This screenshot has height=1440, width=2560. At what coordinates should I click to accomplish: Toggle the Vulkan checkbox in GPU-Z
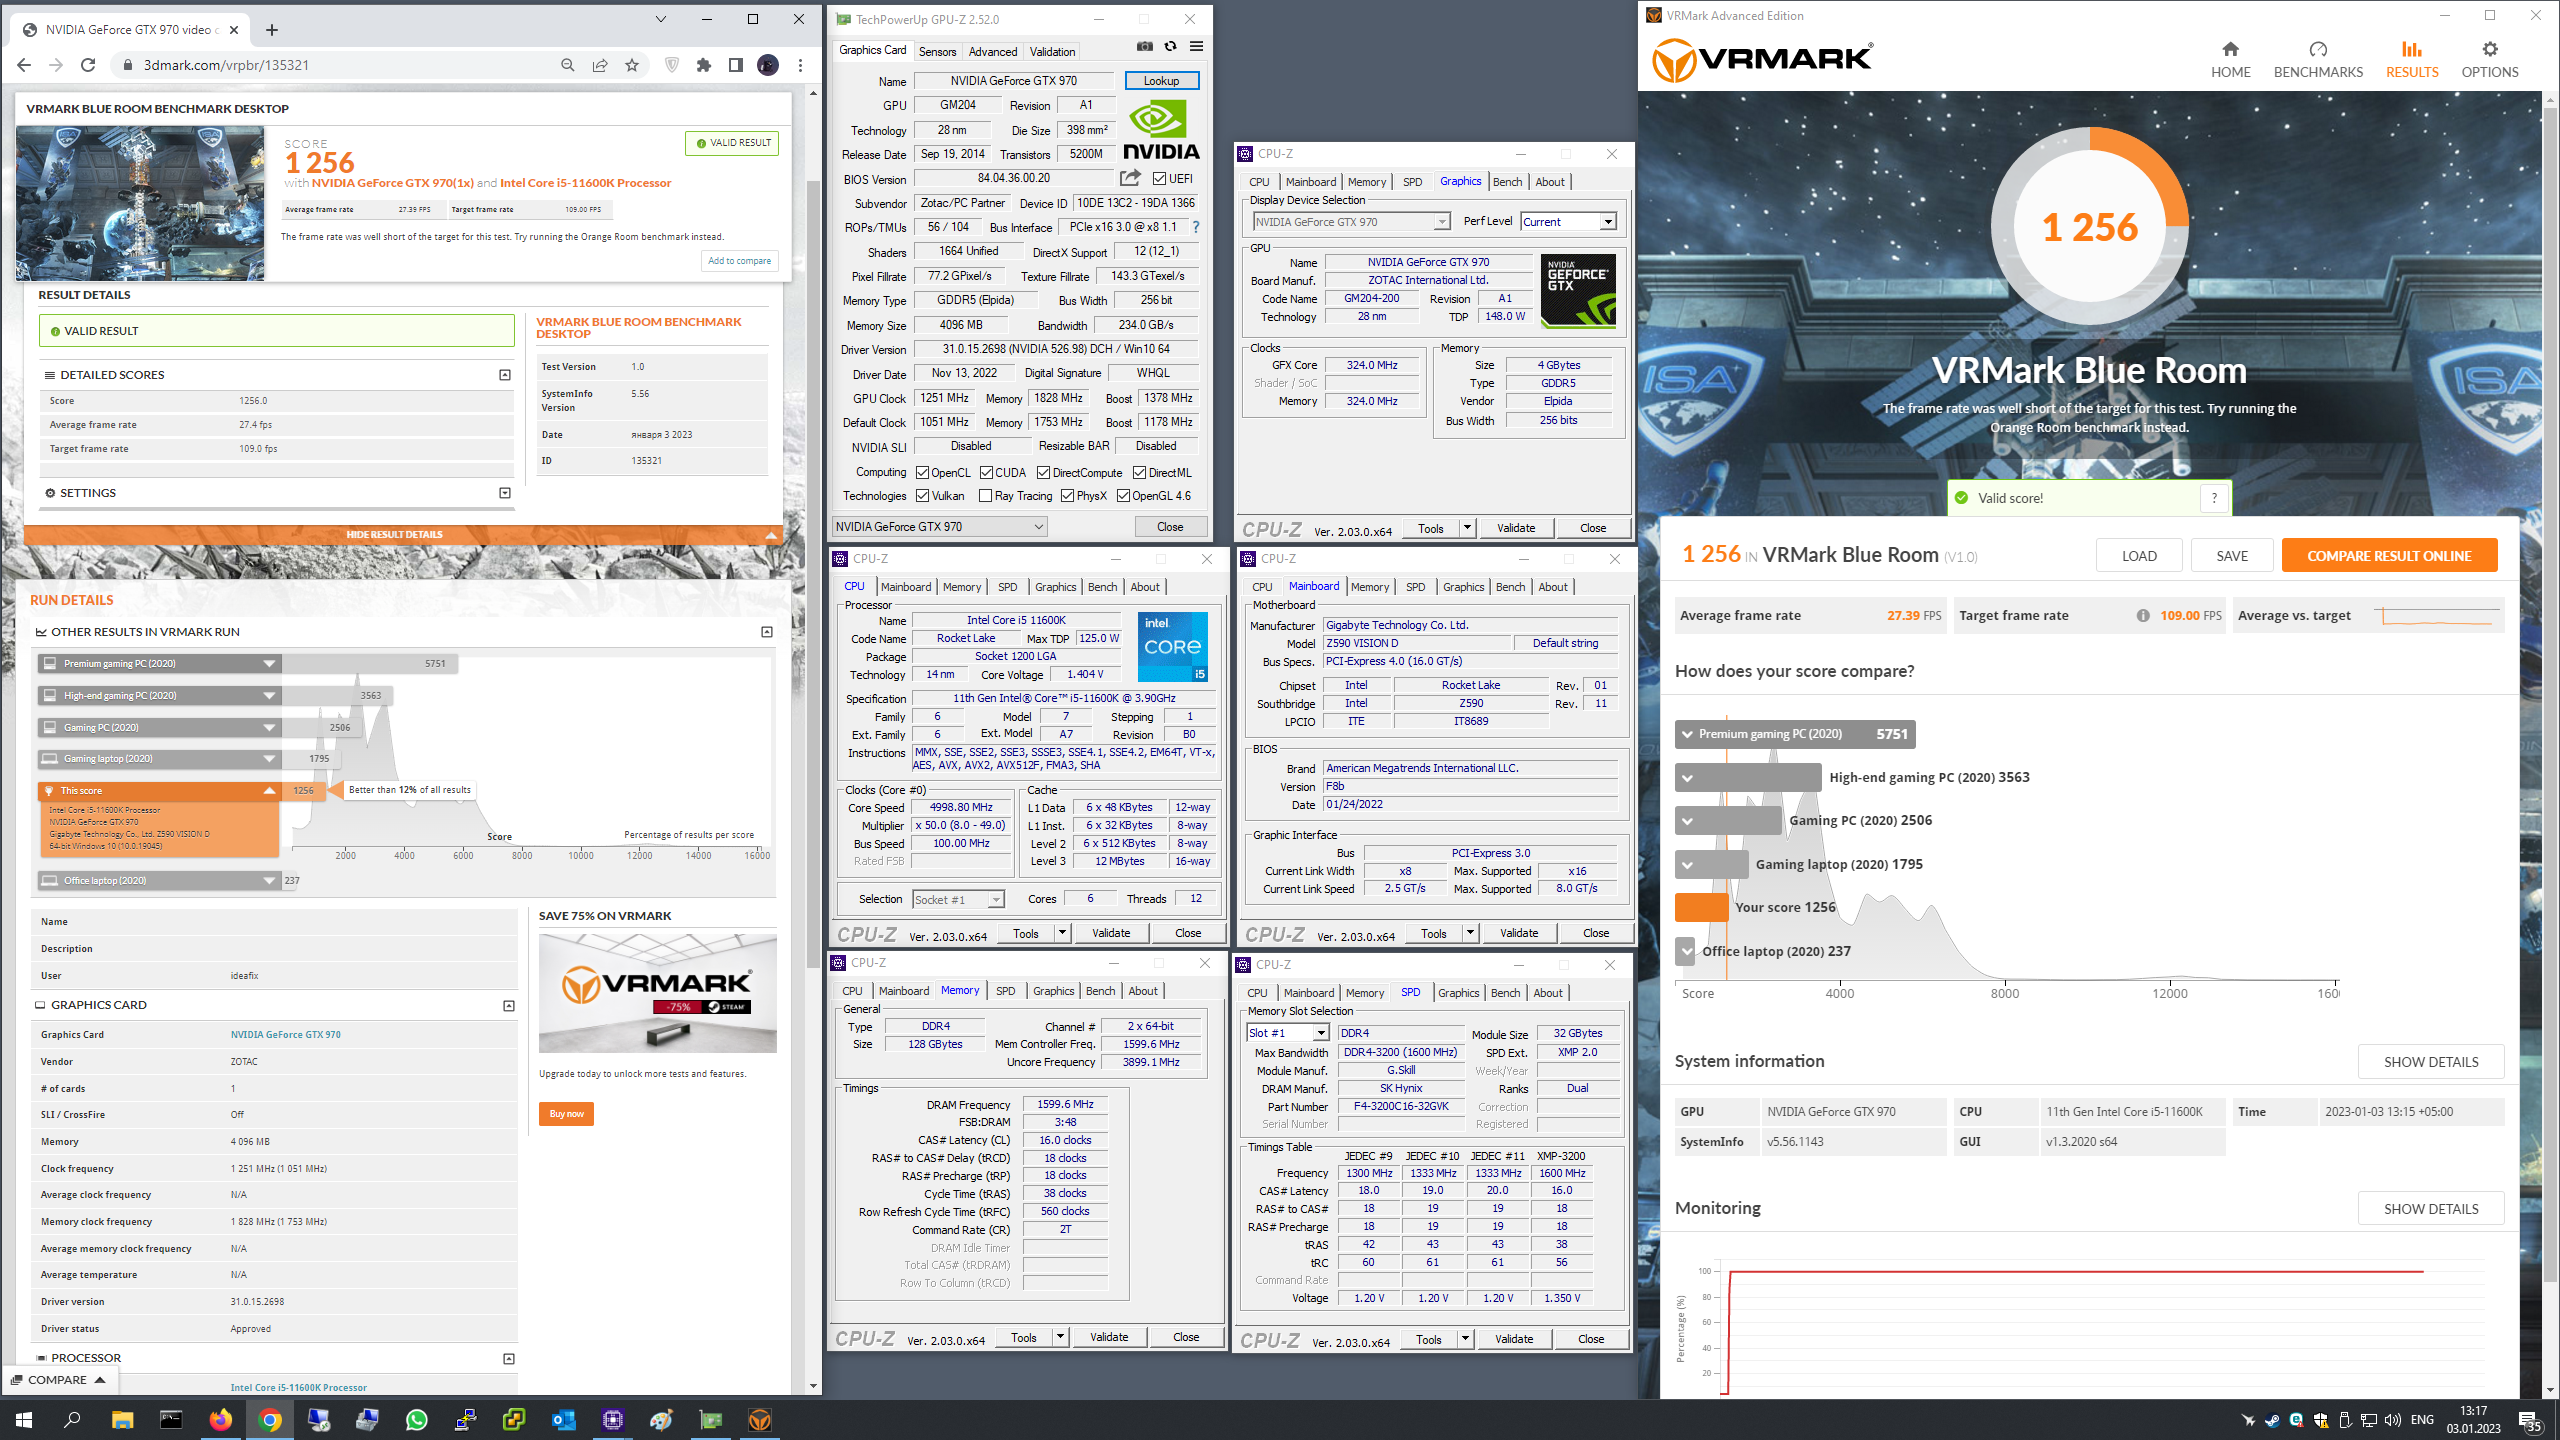pyautogui.click(x=923, y=496)
